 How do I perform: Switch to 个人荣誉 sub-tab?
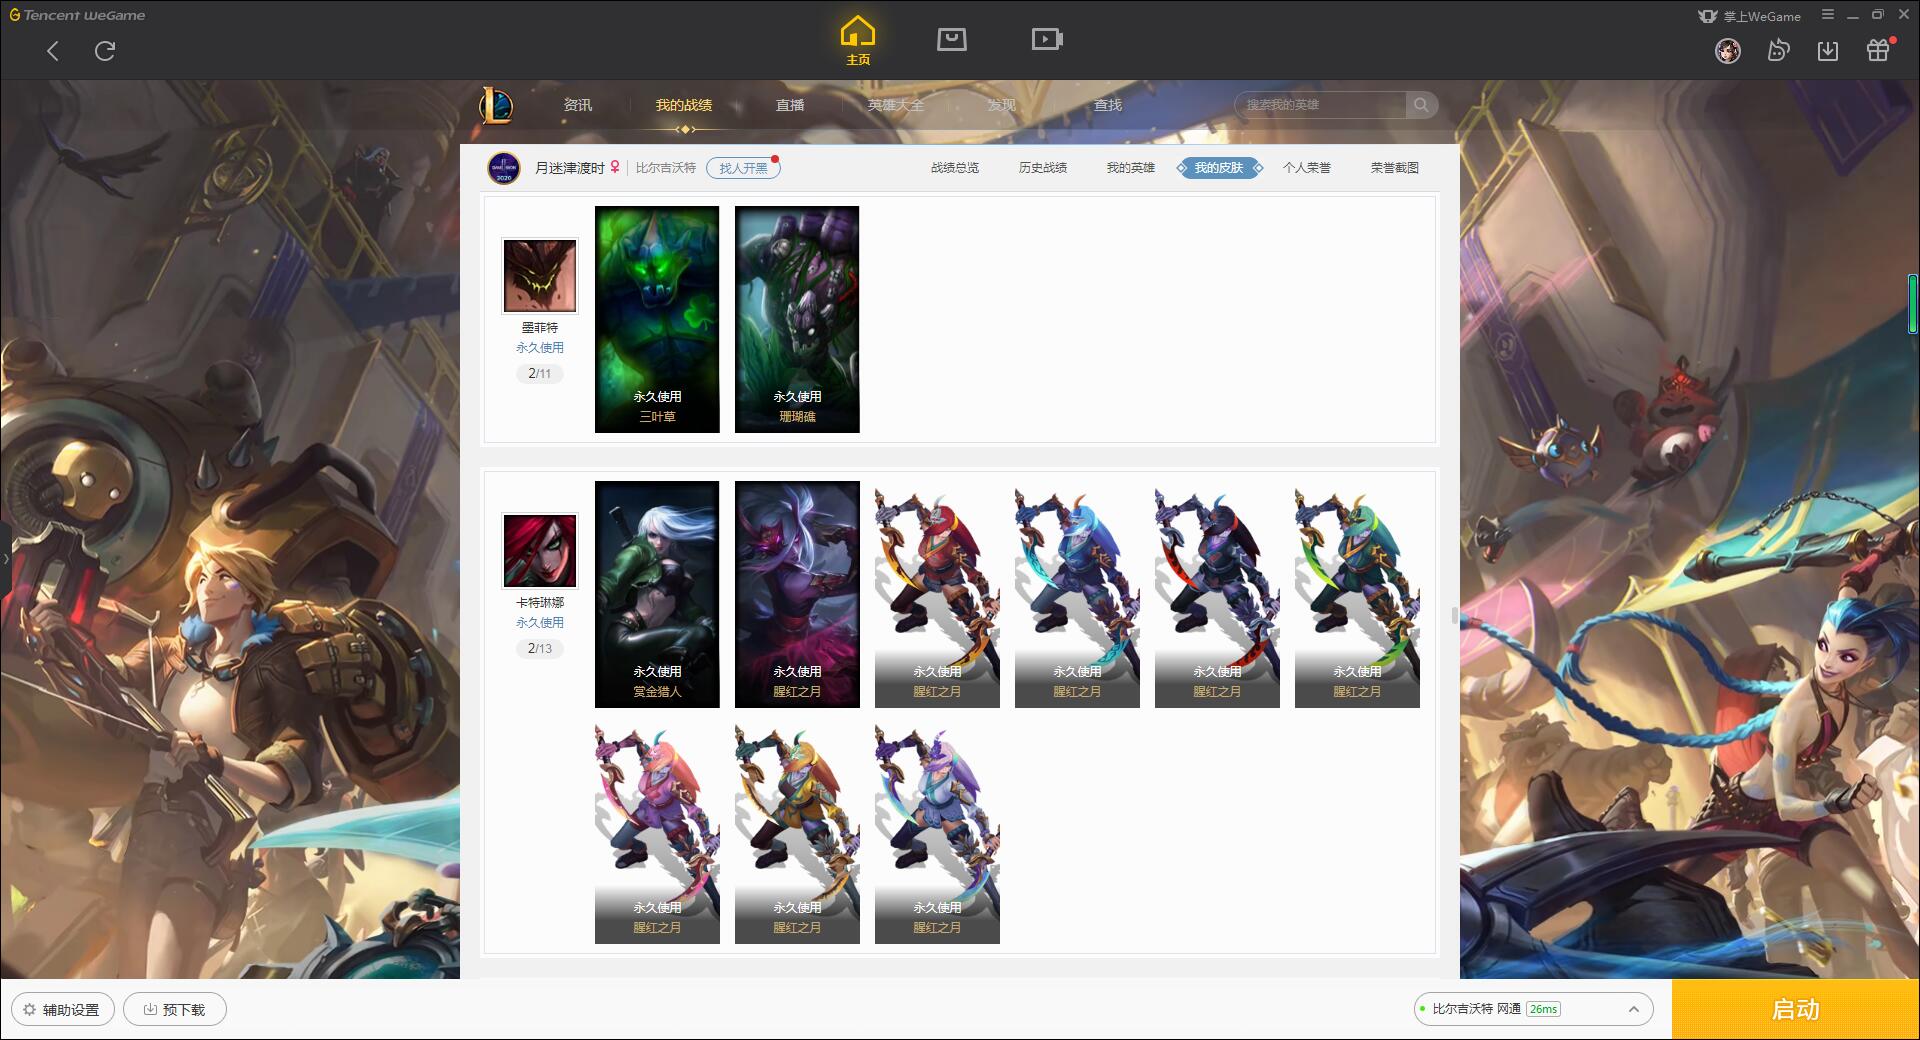[x=1307, y=168]
